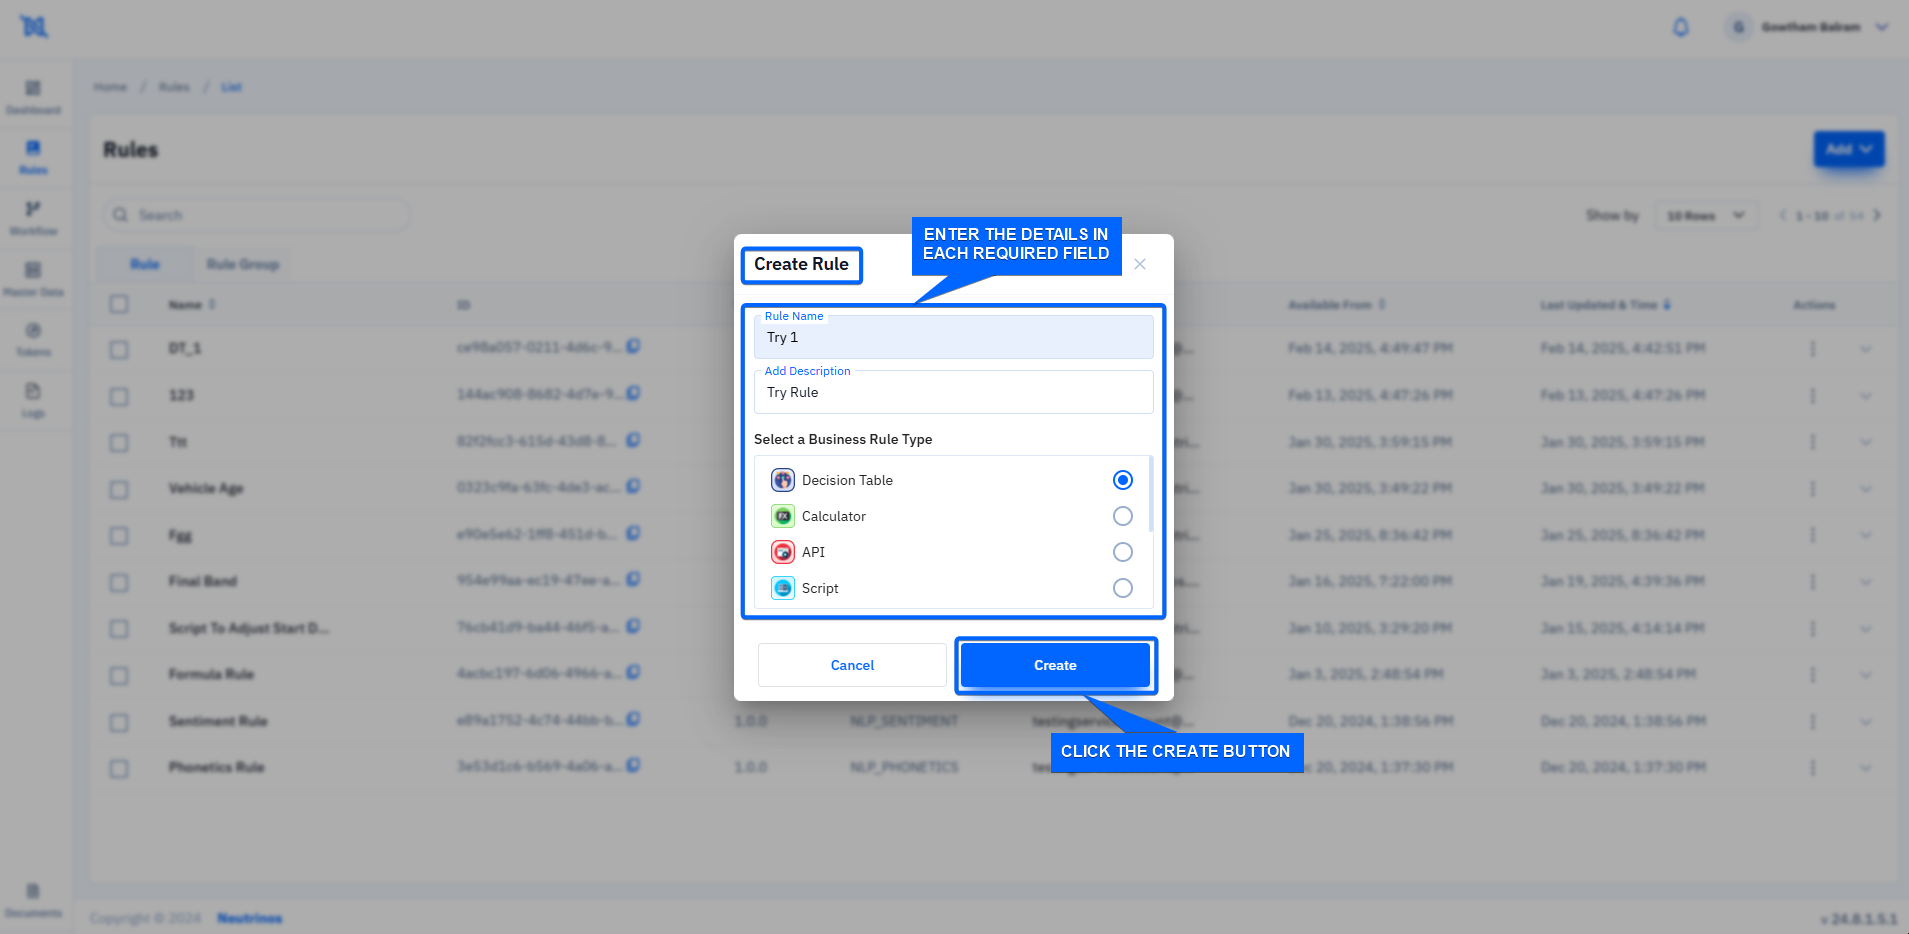
Task: Copy the ID of the Vehicle Age rule
Action: (x=633, y=487)
